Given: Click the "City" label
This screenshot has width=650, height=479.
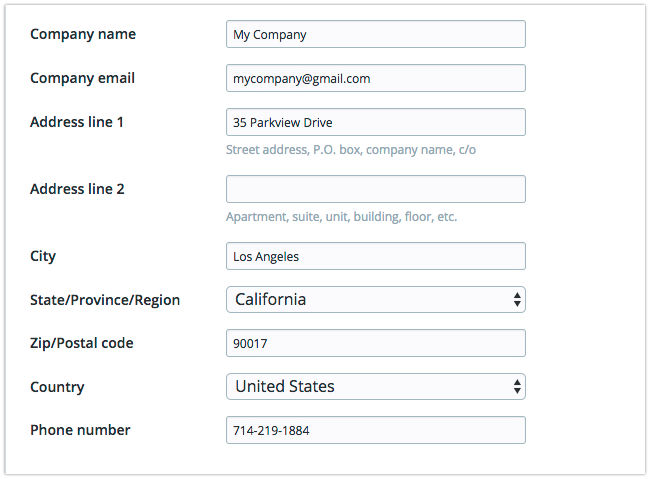Looking at the screenshot, I should click(43, 256).
